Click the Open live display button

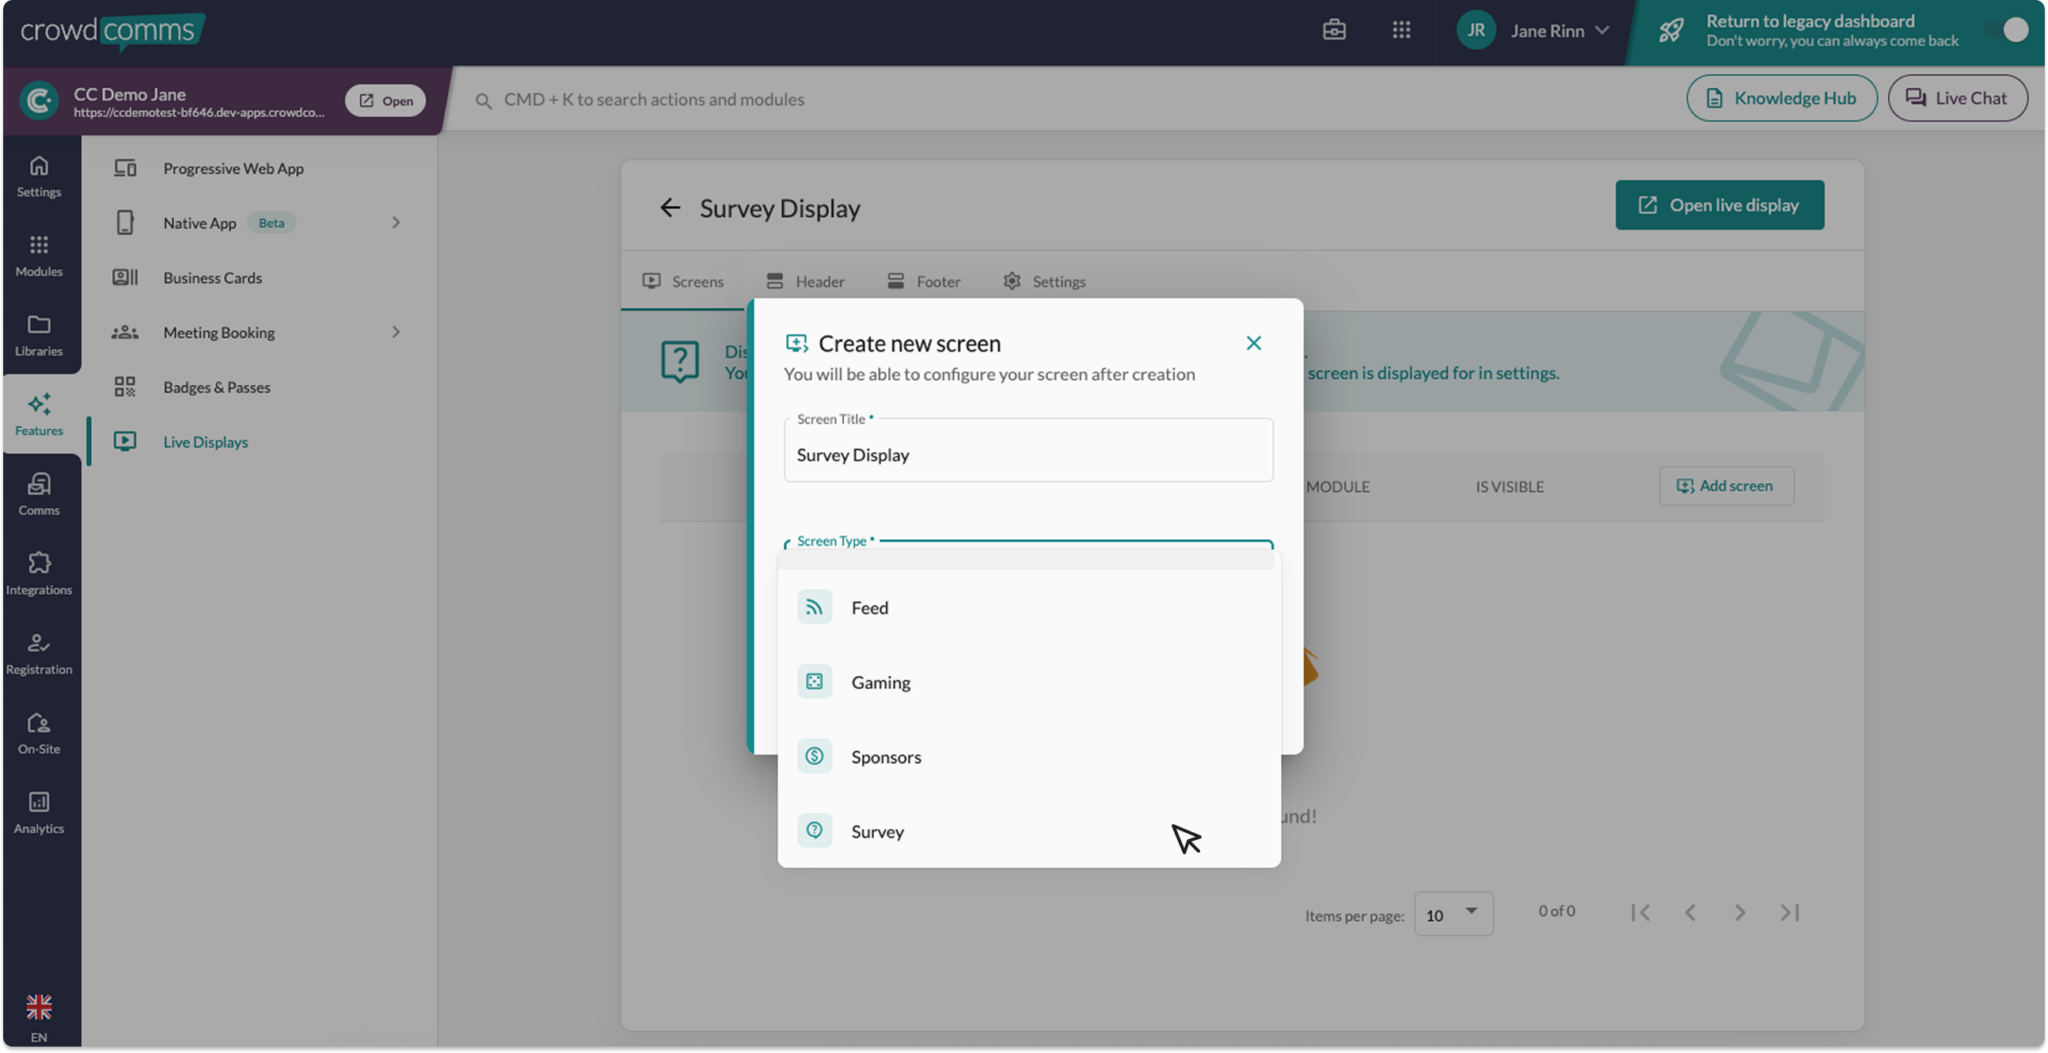coord(1719,205)
